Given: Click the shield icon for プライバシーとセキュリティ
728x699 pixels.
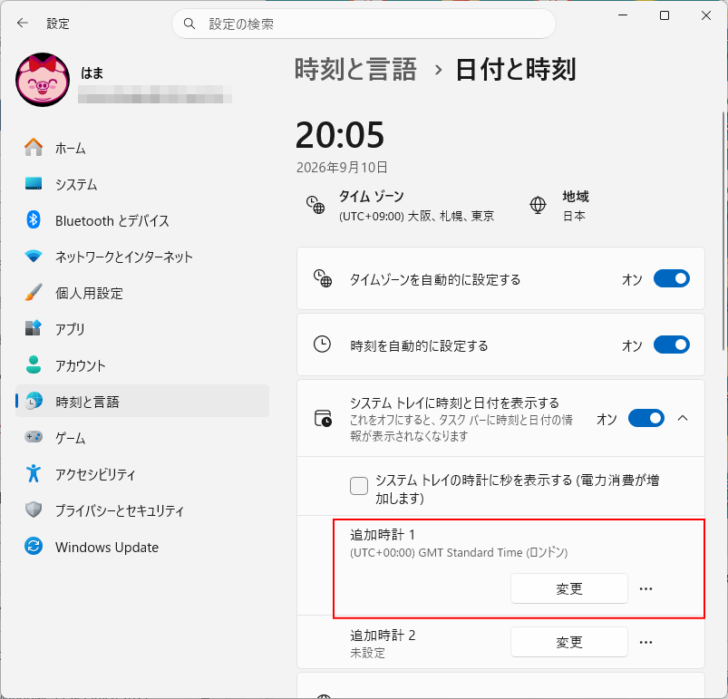Looking at the screenshot, I should click(x=33, y=510).
